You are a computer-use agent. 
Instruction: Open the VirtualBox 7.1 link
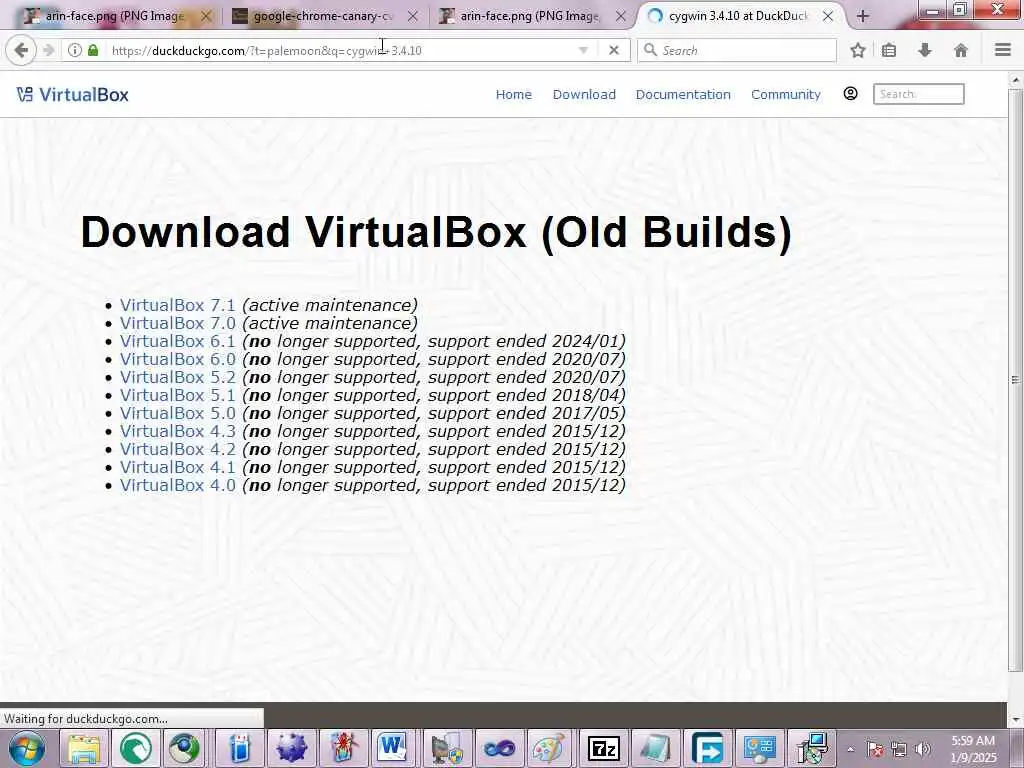coord(177,305)
